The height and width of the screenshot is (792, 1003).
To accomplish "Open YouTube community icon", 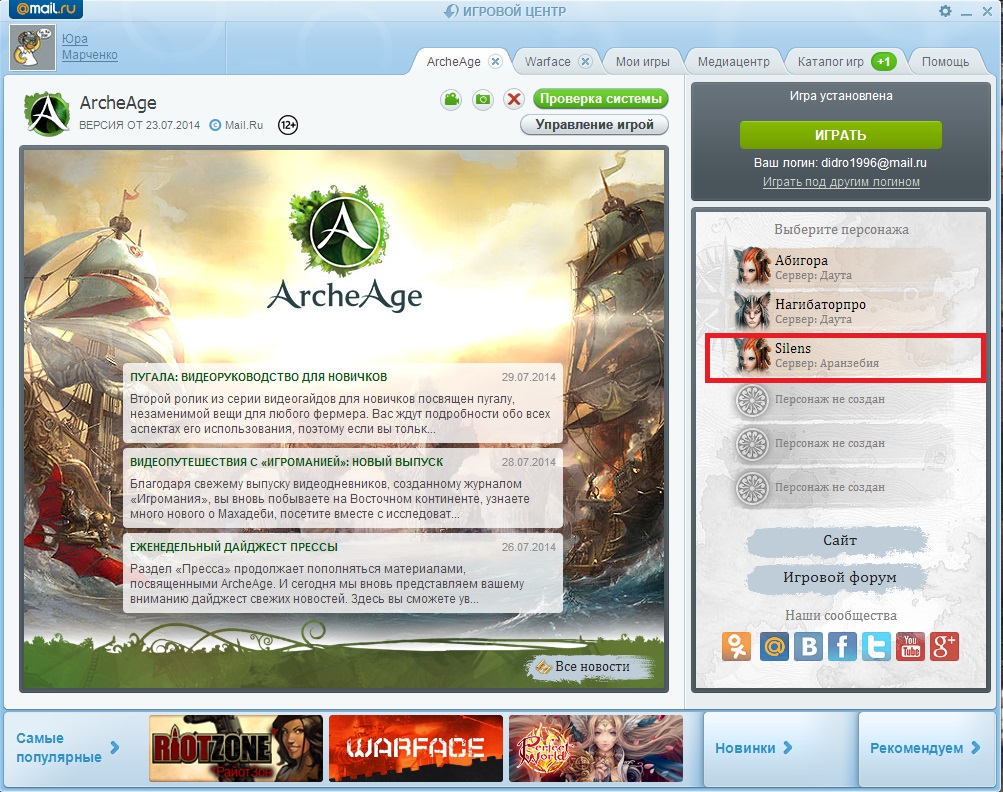I will (x=910, y=646).
